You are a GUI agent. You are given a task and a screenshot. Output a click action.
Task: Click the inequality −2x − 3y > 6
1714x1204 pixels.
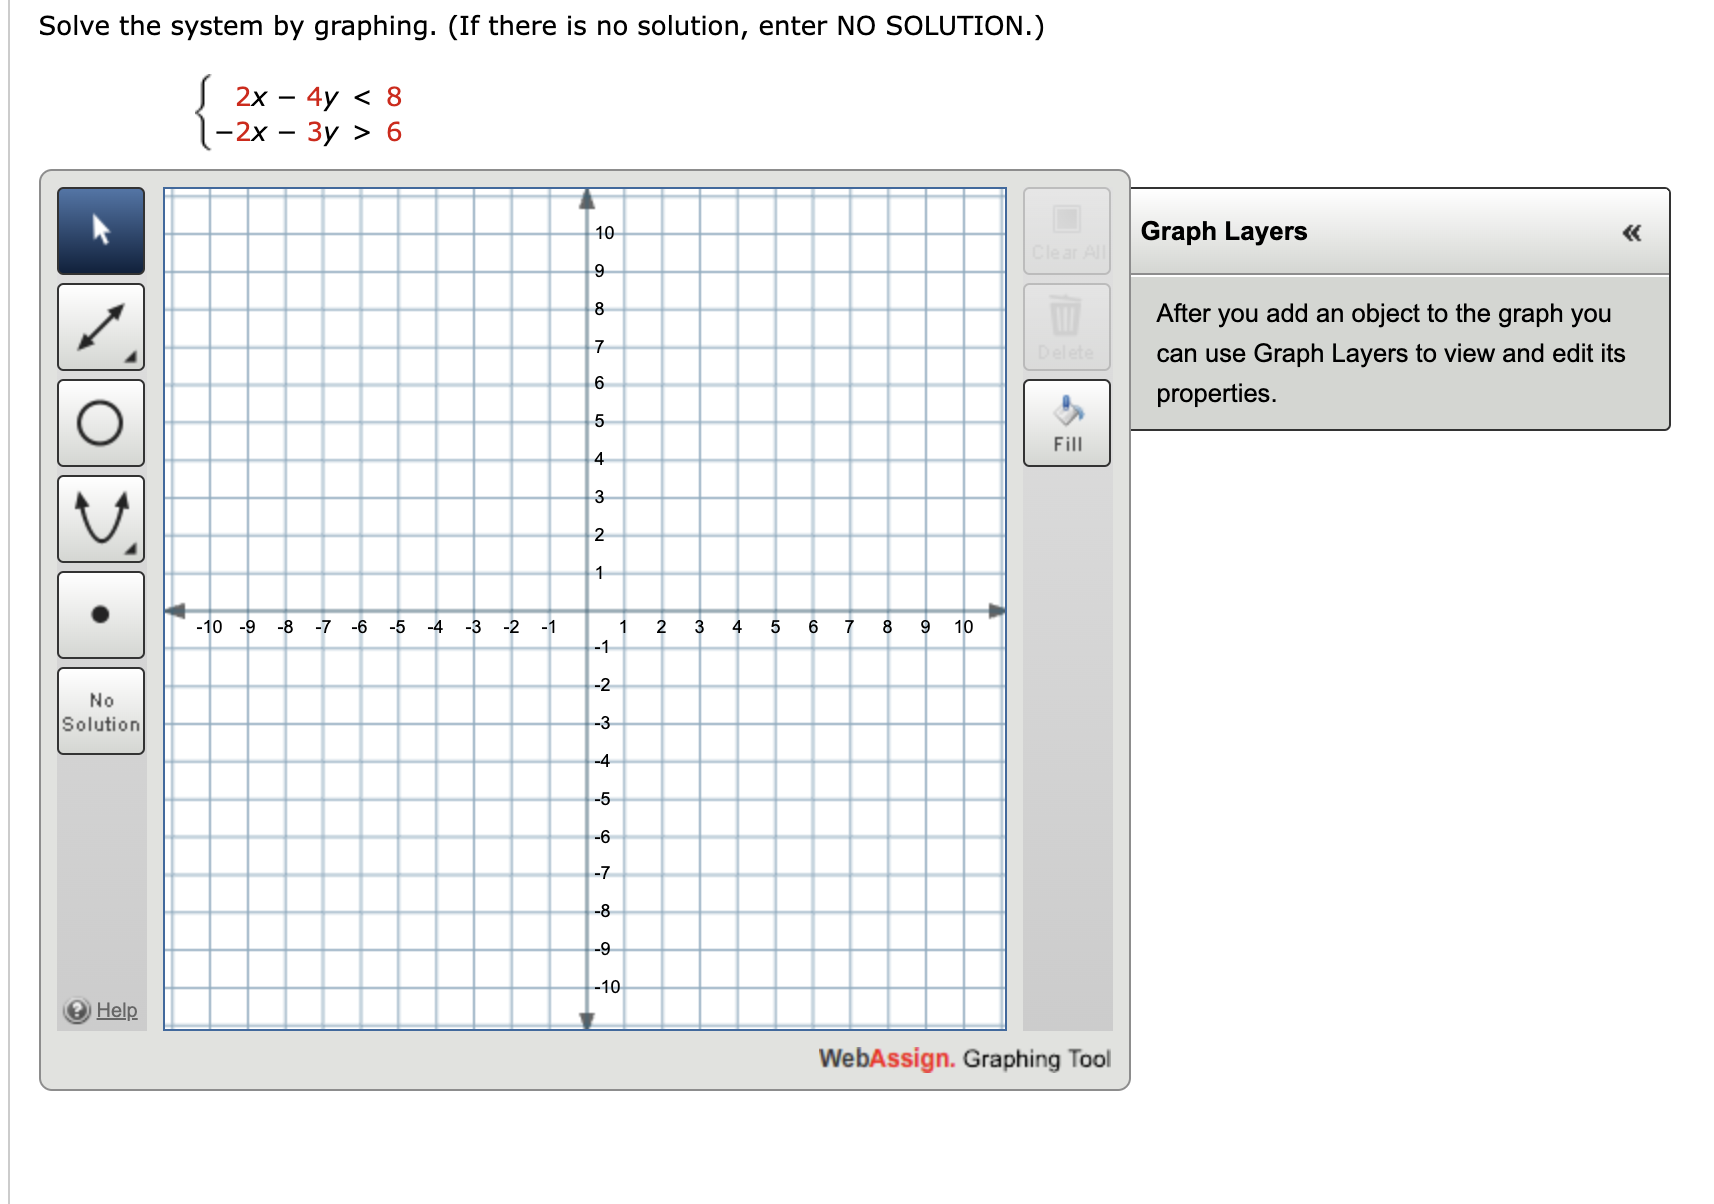(308, 132)
